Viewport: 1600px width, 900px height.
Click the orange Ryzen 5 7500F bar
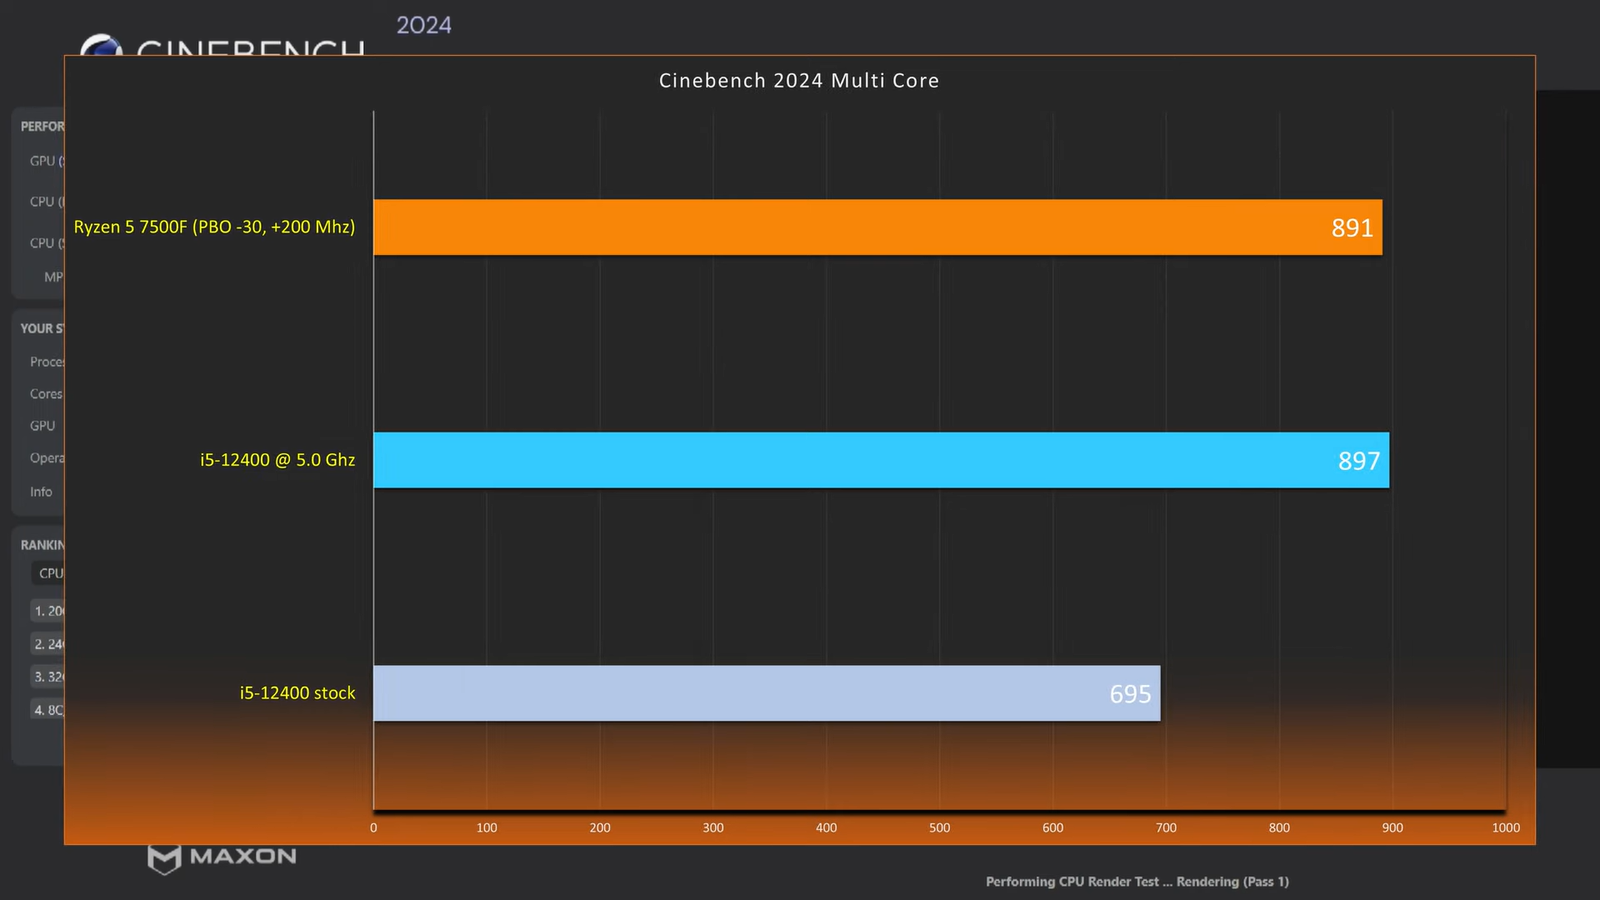[850, 227]
